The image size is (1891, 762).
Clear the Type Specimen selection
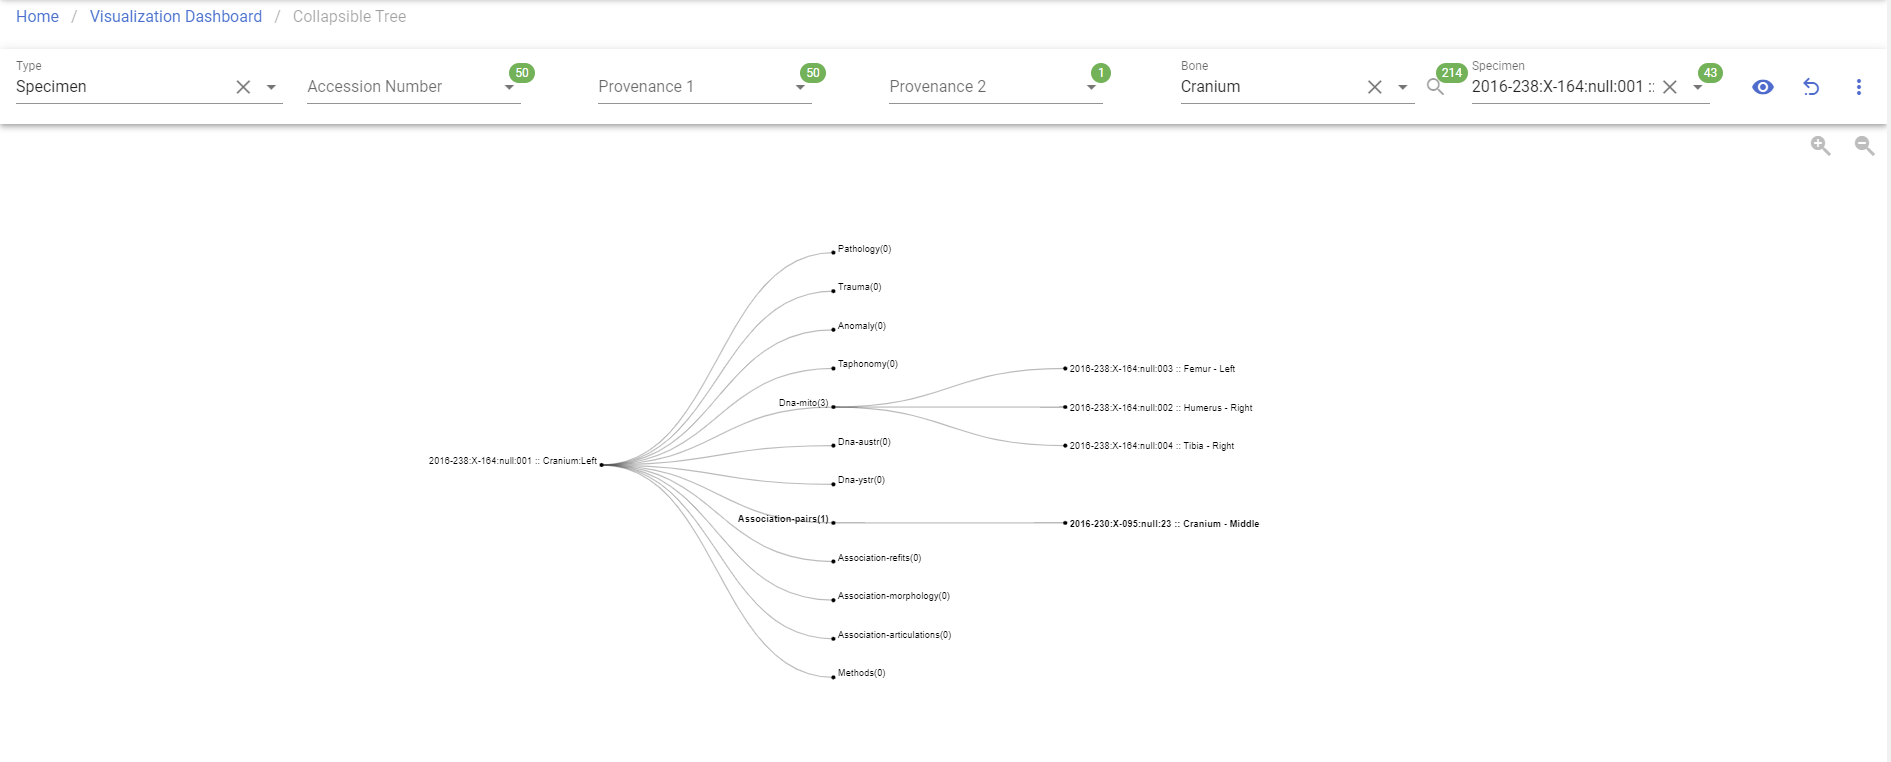coord(243,87)
